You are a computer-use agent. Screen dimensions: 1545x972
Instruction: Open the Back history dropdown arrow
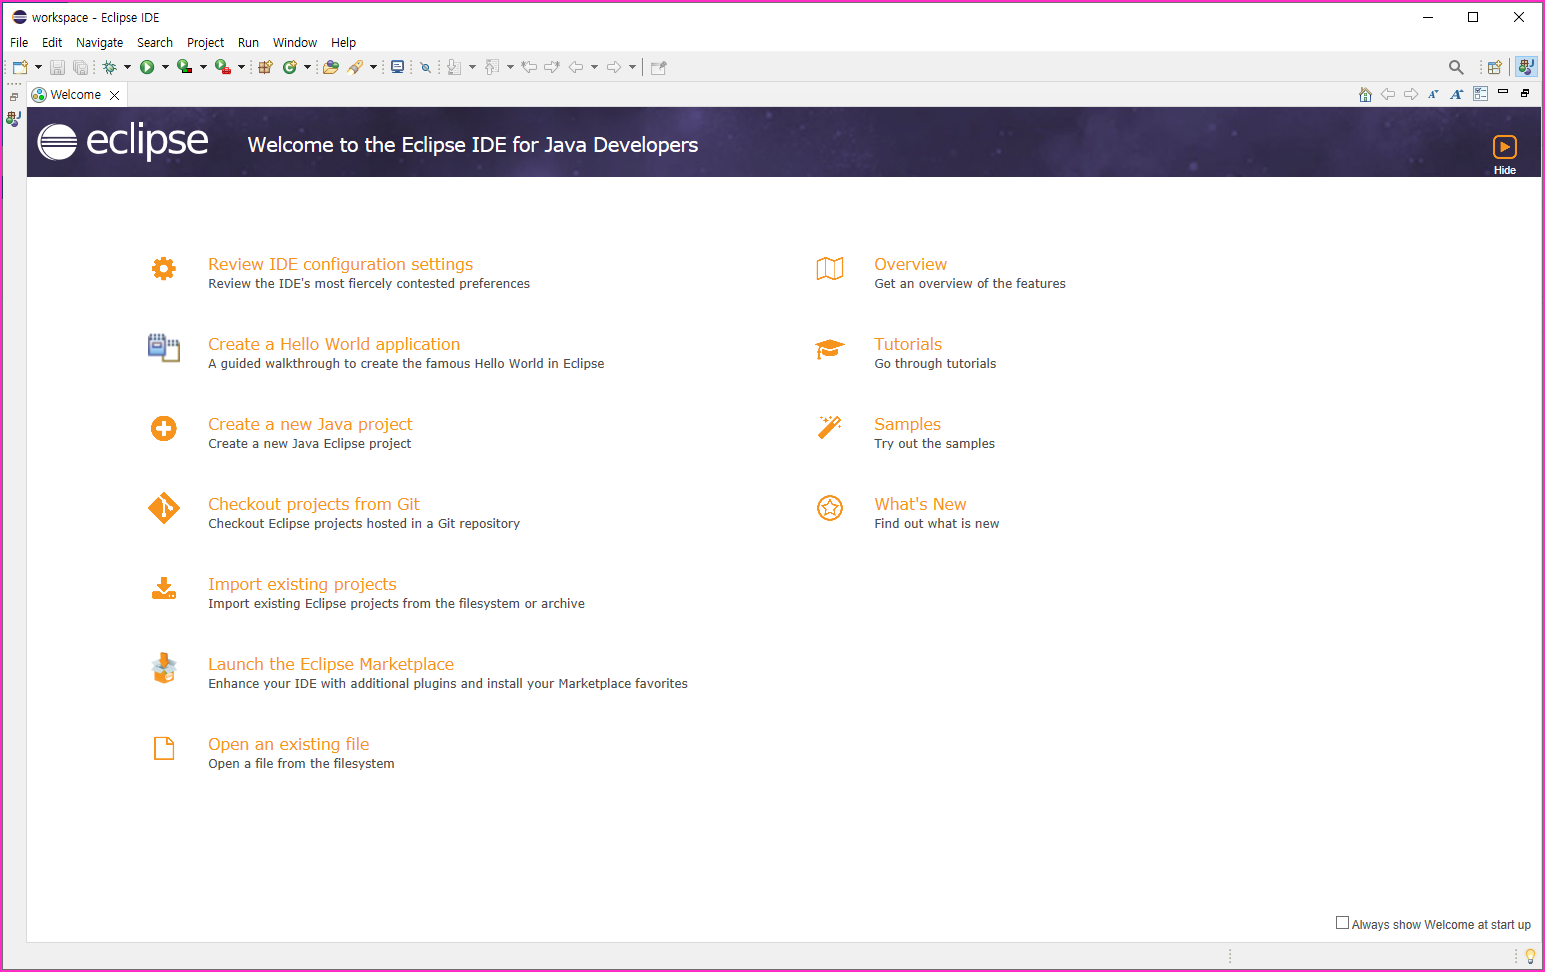(594, 67)
